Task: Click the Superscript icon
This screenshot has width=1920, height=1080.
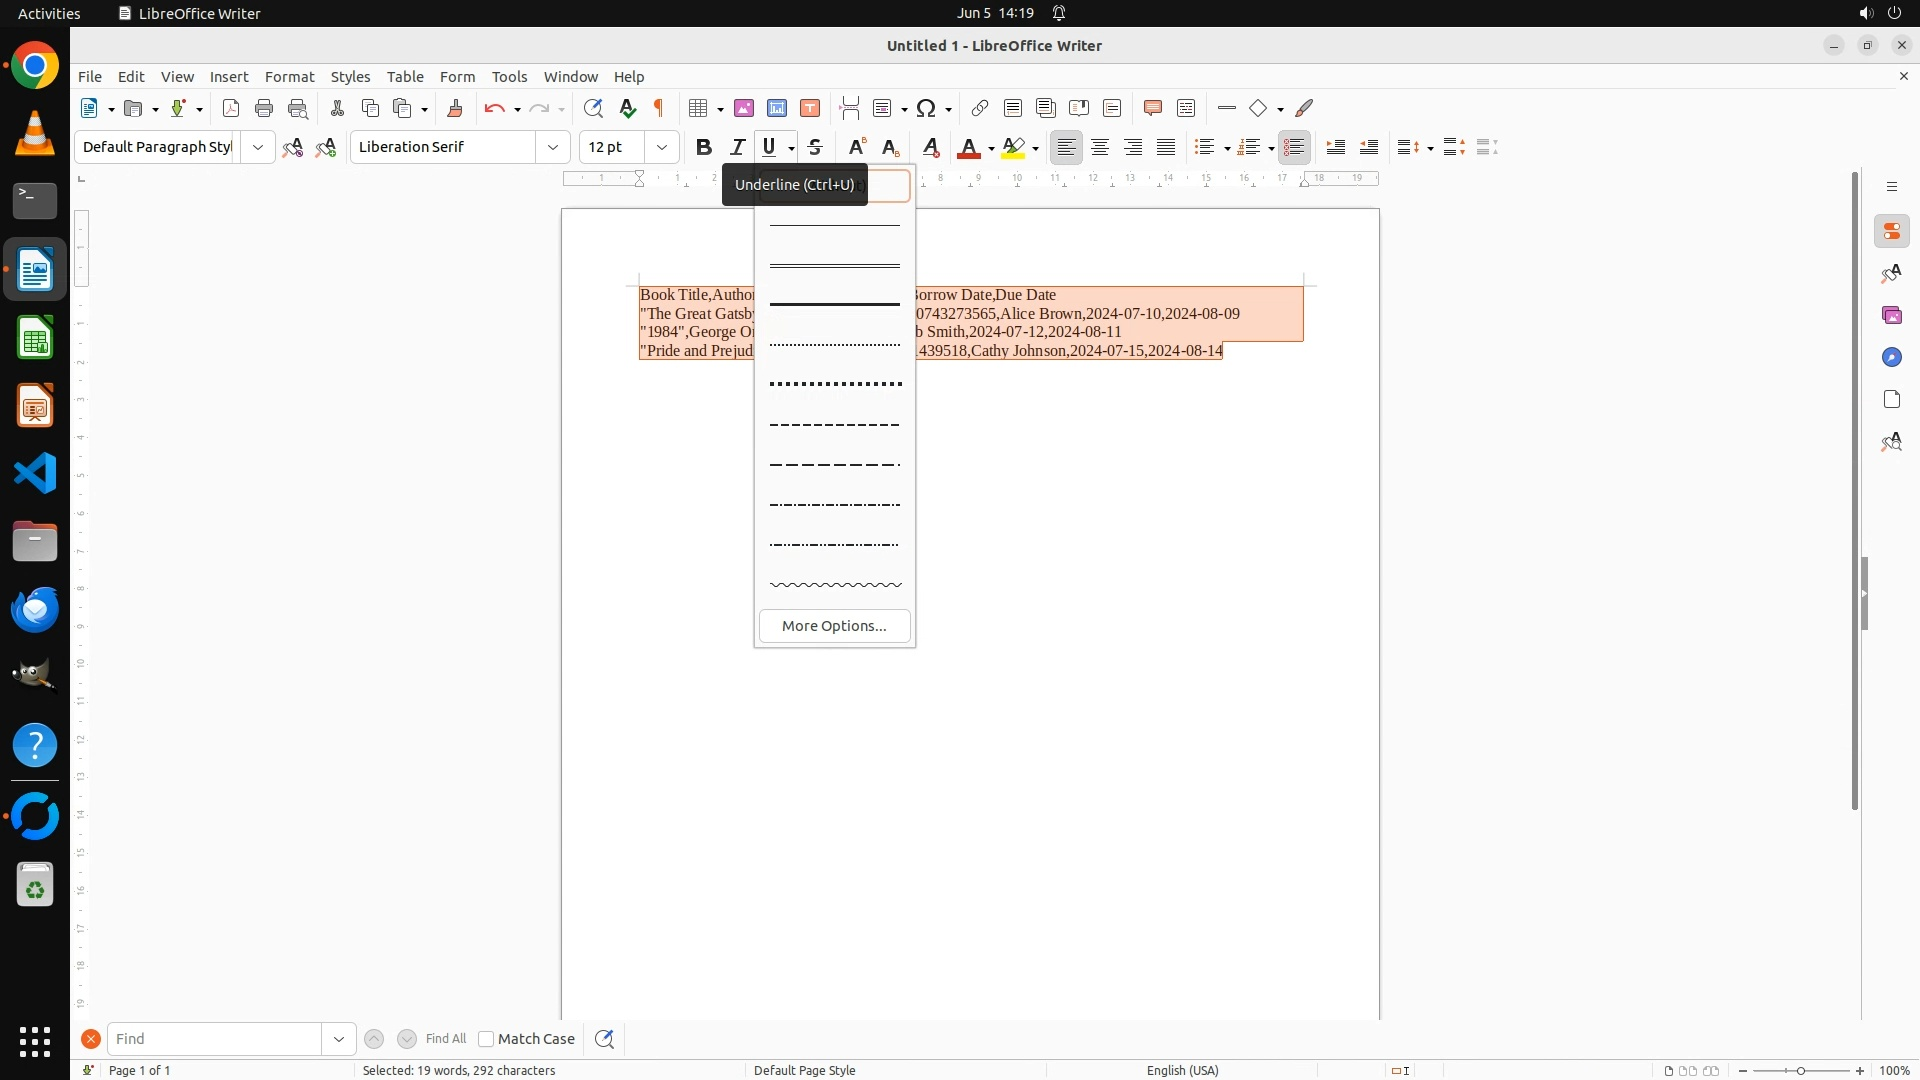Action: coord(856,147)
